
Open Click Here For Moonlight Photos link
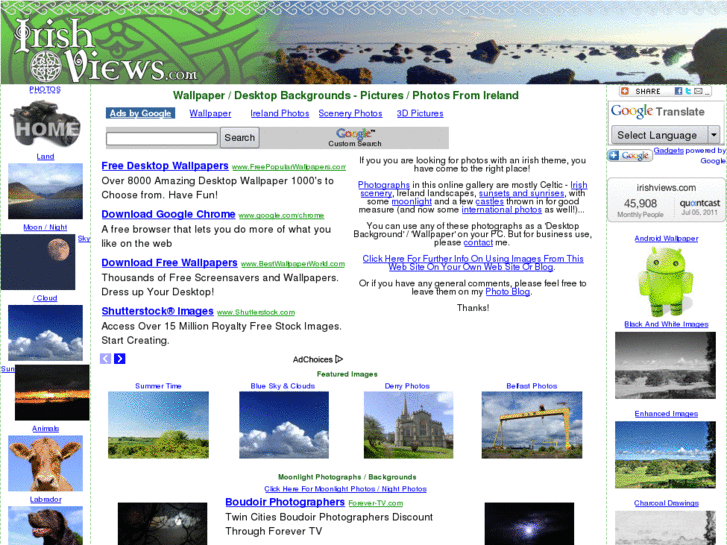click(345, 489)
